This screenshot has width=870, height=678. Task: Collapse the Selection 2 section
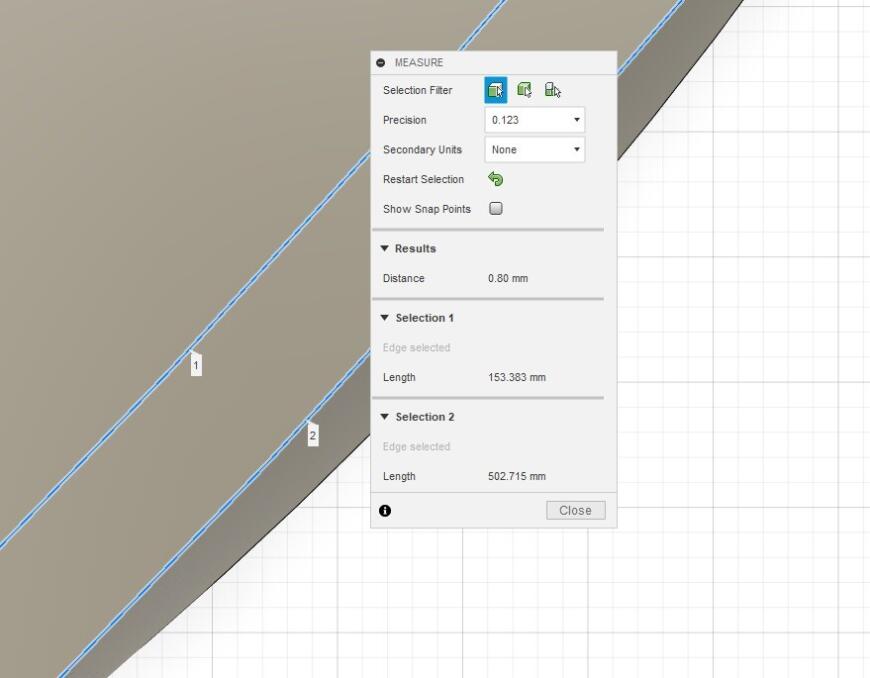tap(385, 417)
